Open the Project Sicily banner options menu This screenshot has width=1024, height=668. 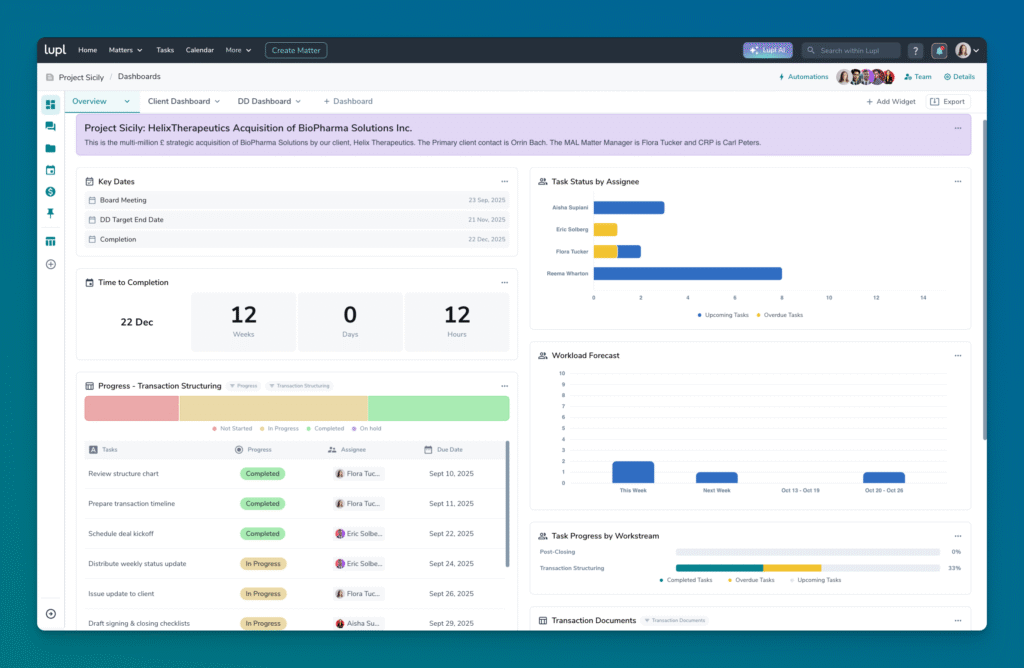click(x=957, y=128)
